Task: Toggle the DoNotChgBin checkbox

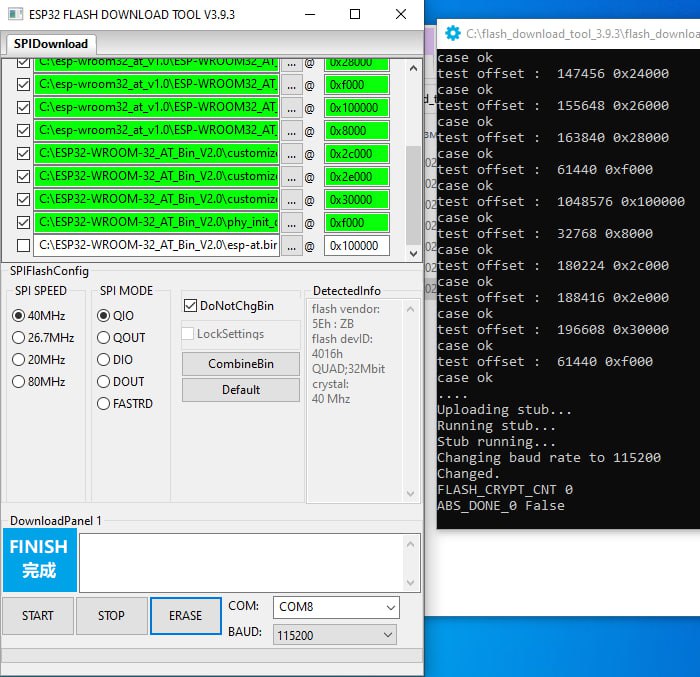Action: (x=190, y=306)
